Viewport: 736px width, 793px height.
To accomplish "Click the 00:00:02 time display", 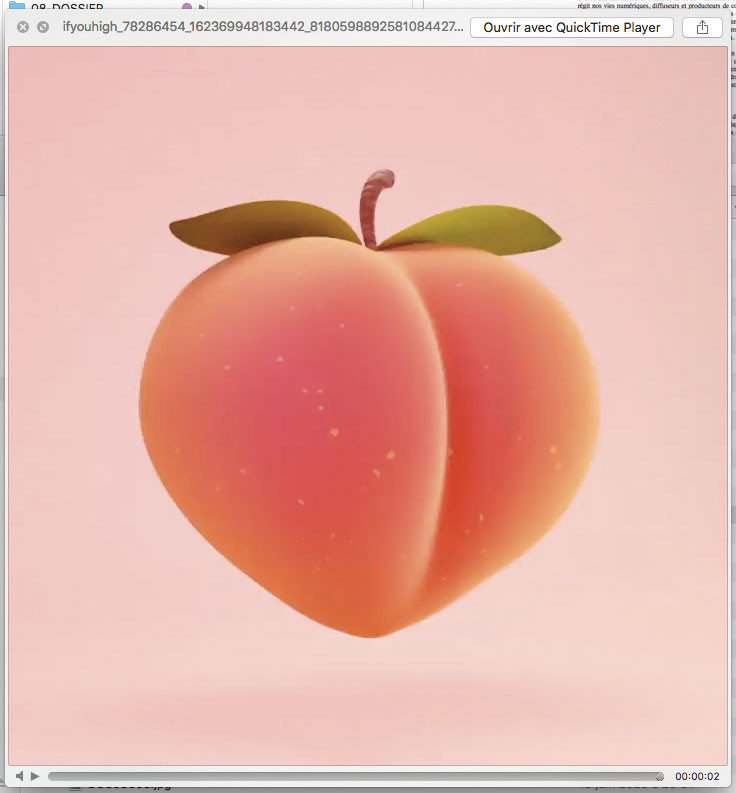I will tap(697, 776).
